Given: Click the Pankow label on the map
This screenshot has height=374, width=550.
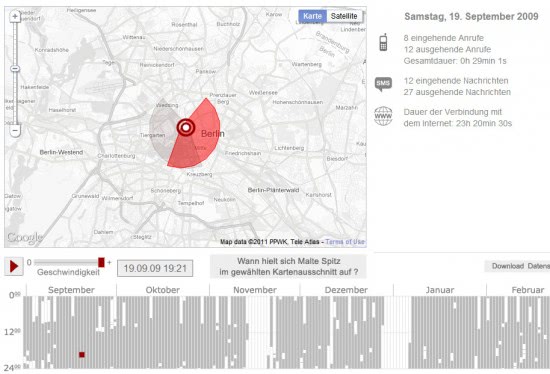Looking at the screenshot, I should [x=206, y=72].
